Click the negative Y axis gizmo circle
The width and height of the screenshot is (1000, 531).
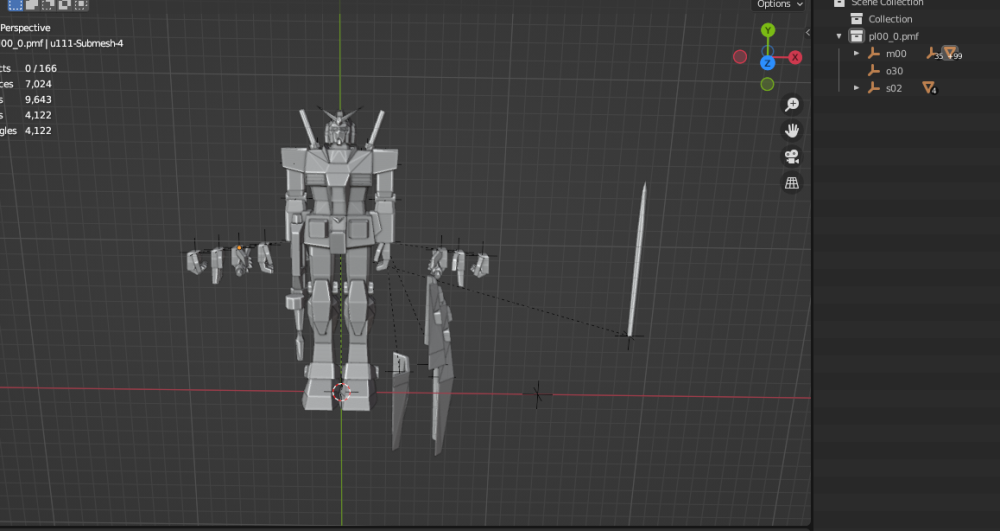767,84
